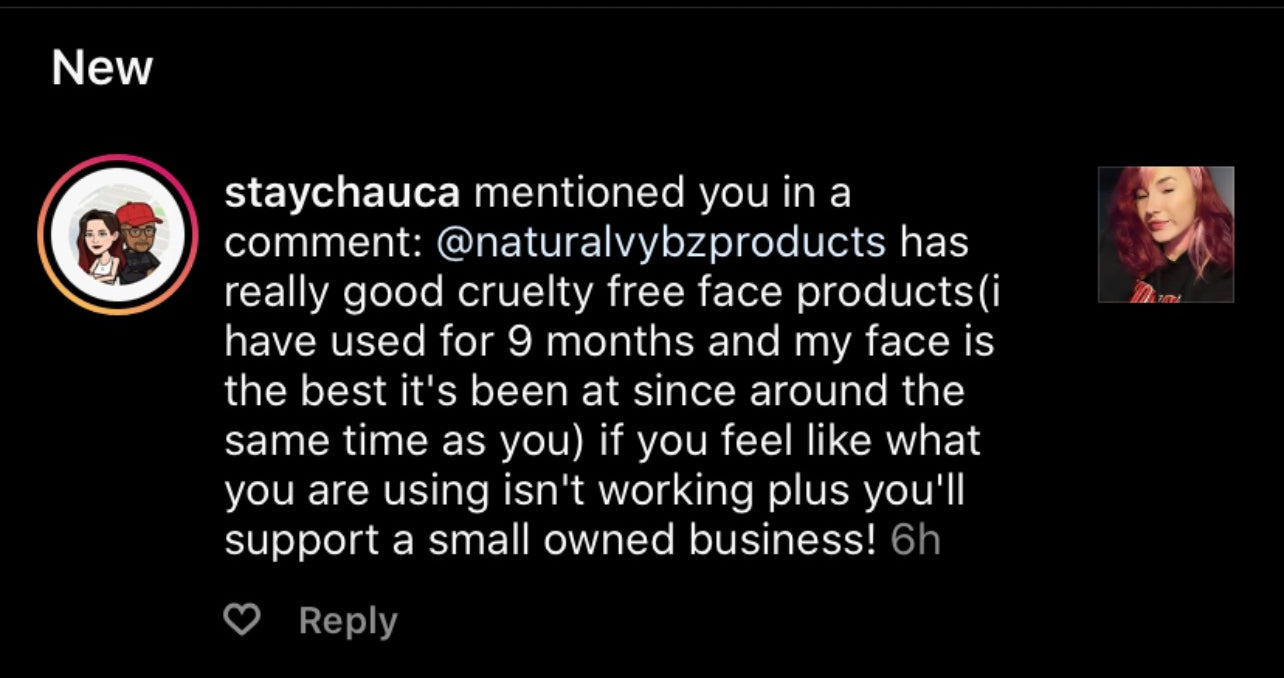Image resolution: width=1284 pixels, height=678 pixels.
Task: Tap the 'same time as you' text line
Action: [x=602, y=441]
